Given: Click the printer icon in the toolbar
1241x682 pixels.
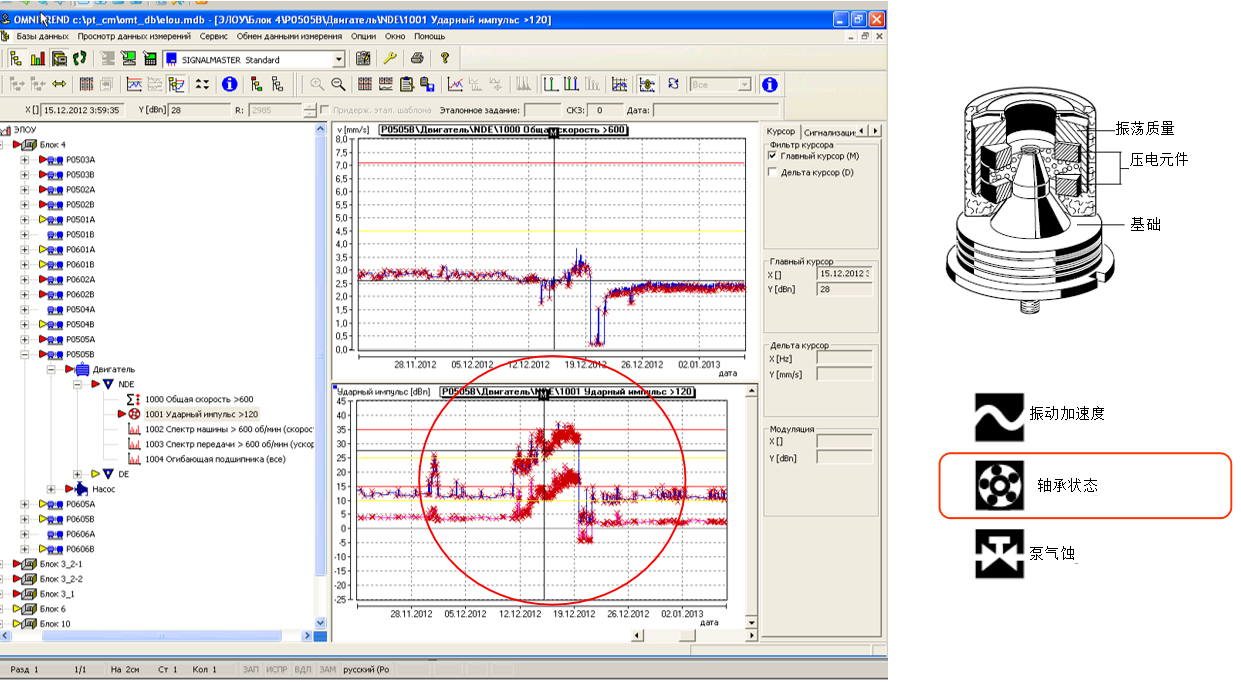Looking at the screenshot, I should click(417, 59).
